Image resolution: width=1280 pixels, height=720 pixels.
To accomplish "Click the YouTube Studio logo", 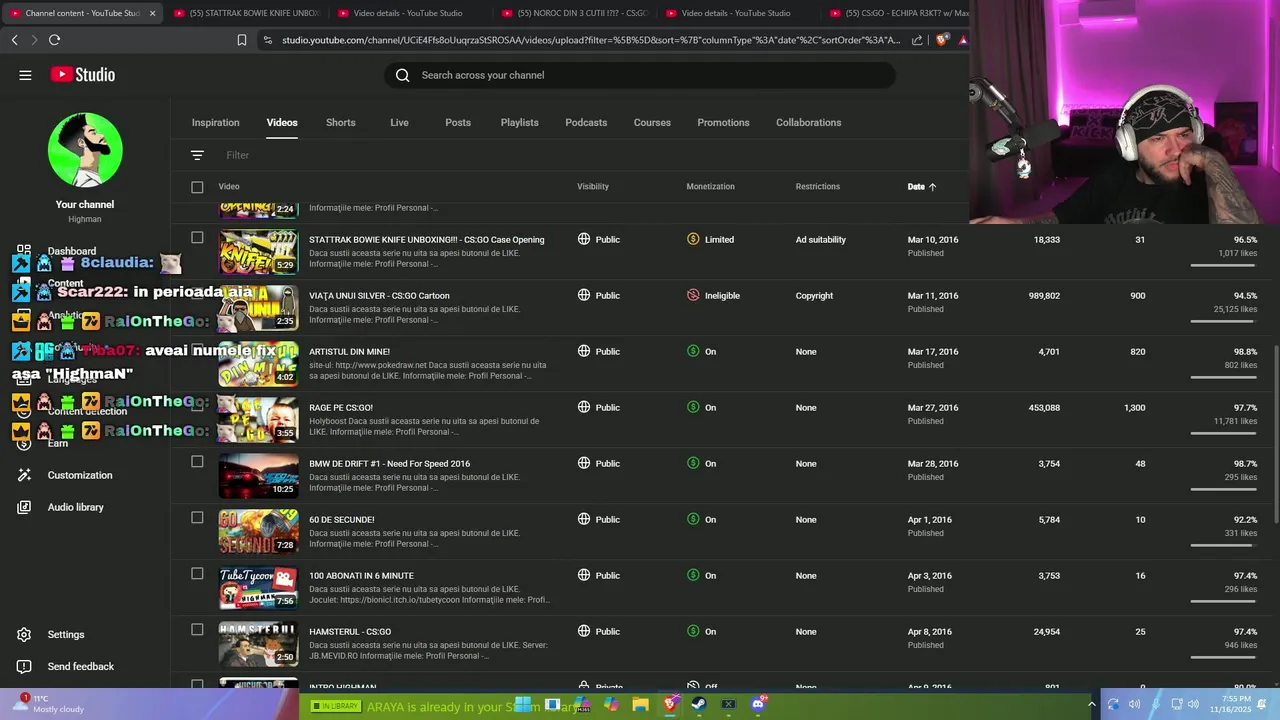I will [83, 75].
